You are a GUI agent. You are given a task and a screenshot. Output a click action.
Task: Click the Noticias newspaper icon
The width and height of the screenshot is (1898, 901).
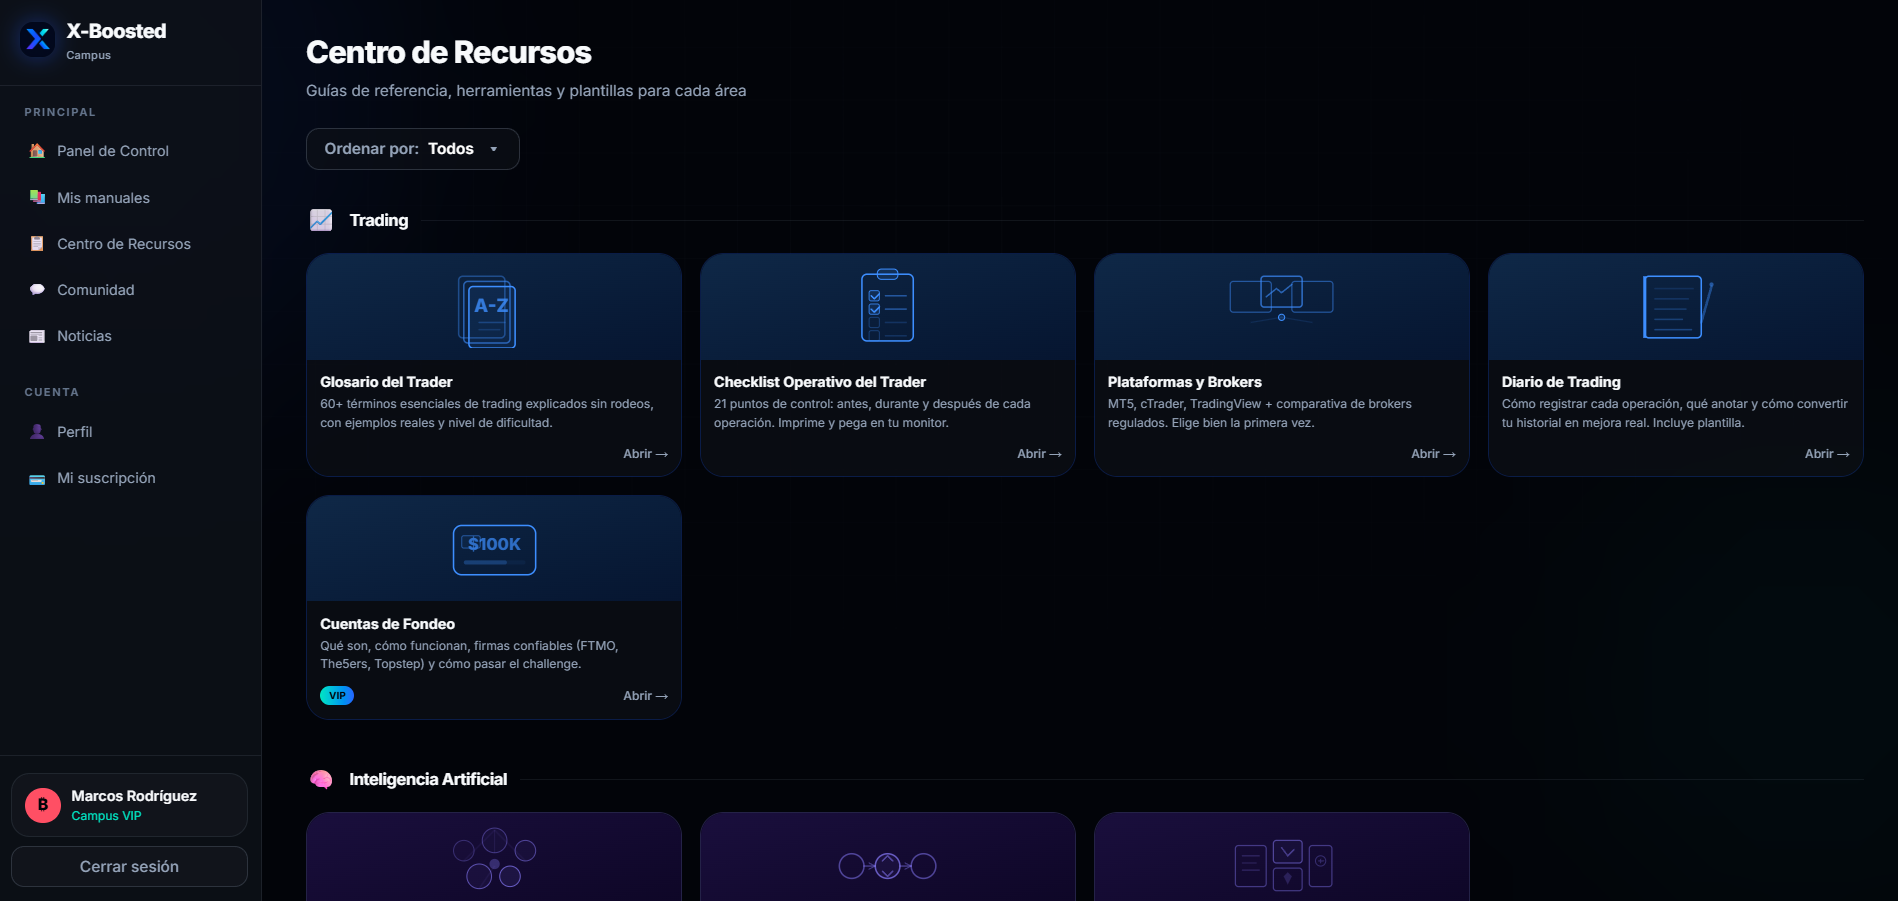coord(37,336)
